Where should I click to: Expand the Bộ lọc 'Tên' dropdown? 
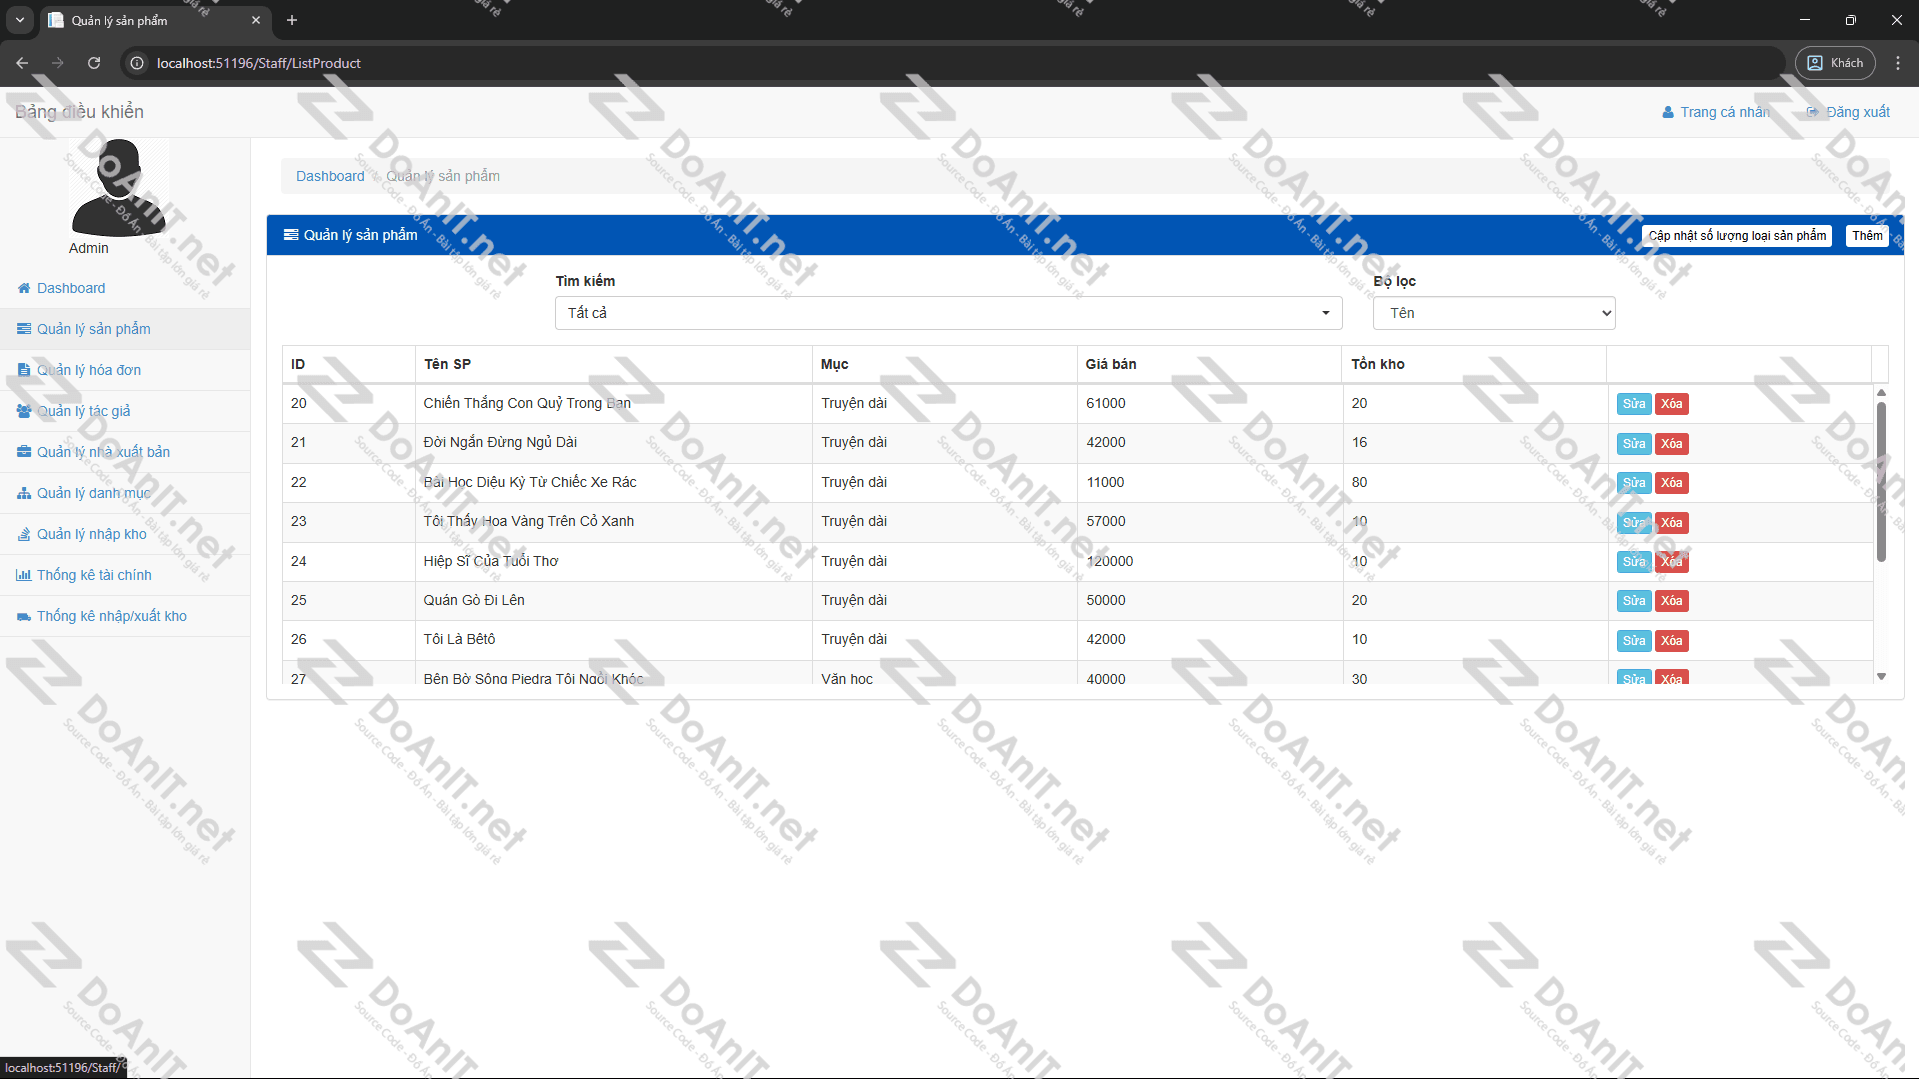click(1493, 313)
